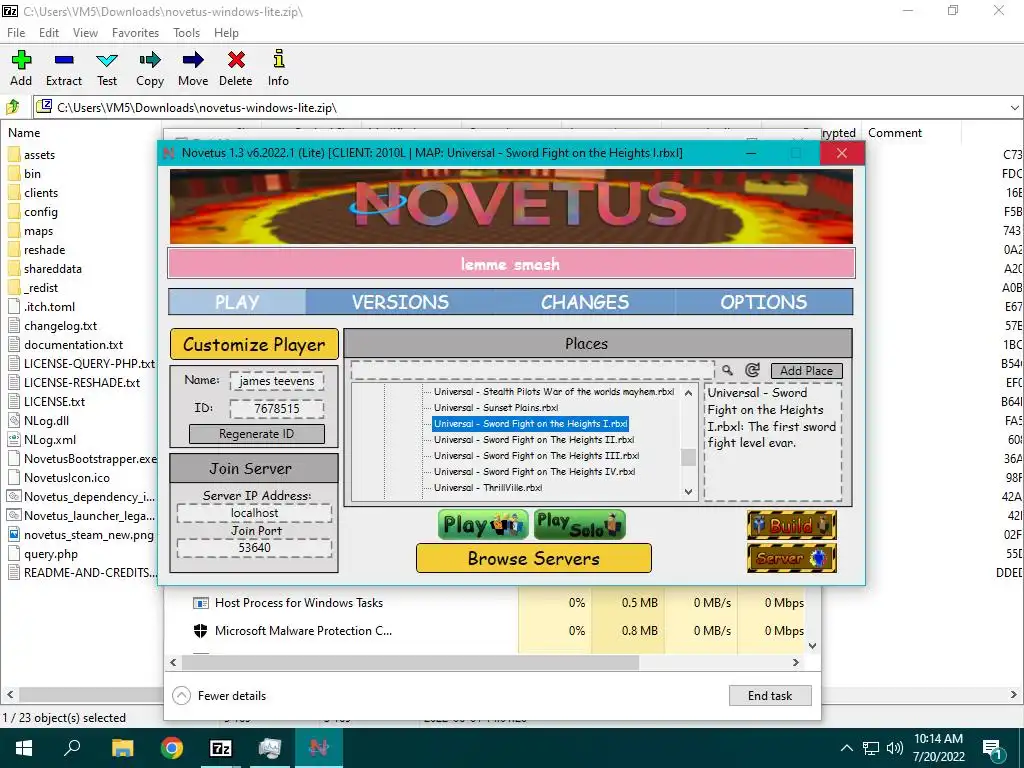
Task: Click the Info toolbar icon
Action: click(278, 69)
